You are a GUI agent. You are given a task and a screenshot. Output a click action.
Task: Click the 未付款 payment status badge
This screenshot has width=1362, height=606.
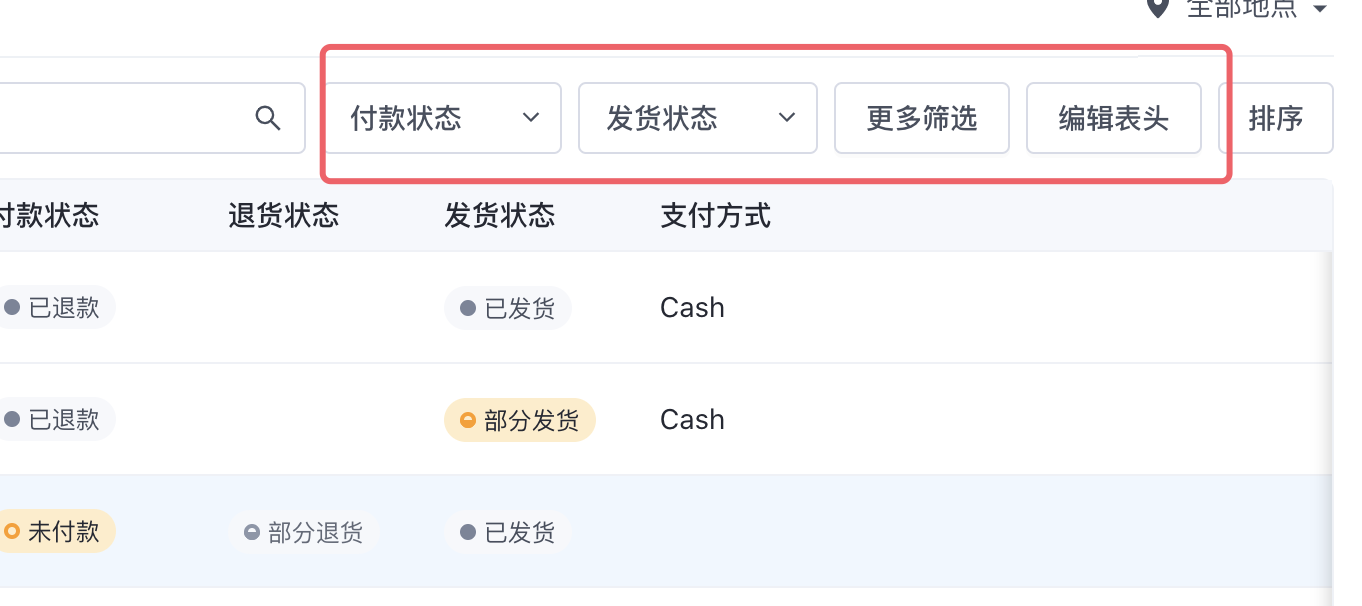coord(56,532)
